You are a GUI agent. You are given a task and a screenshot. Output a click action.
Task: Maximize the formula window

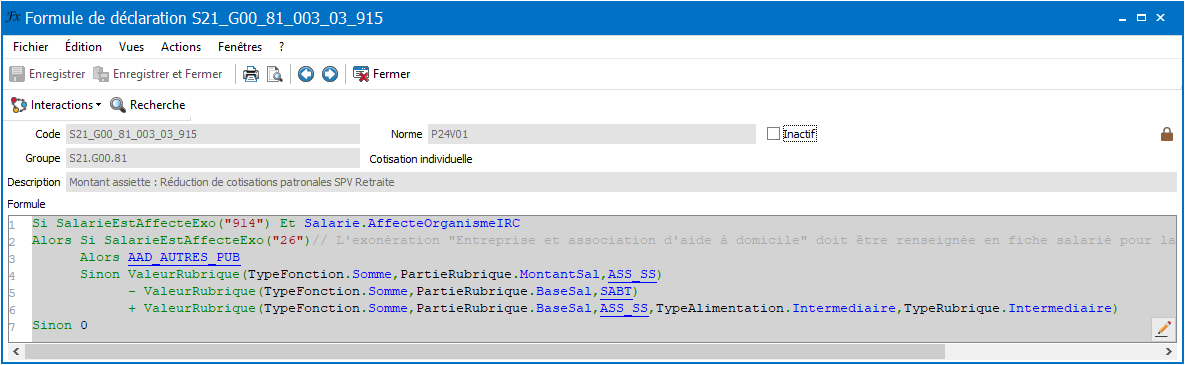point(1141,17)
